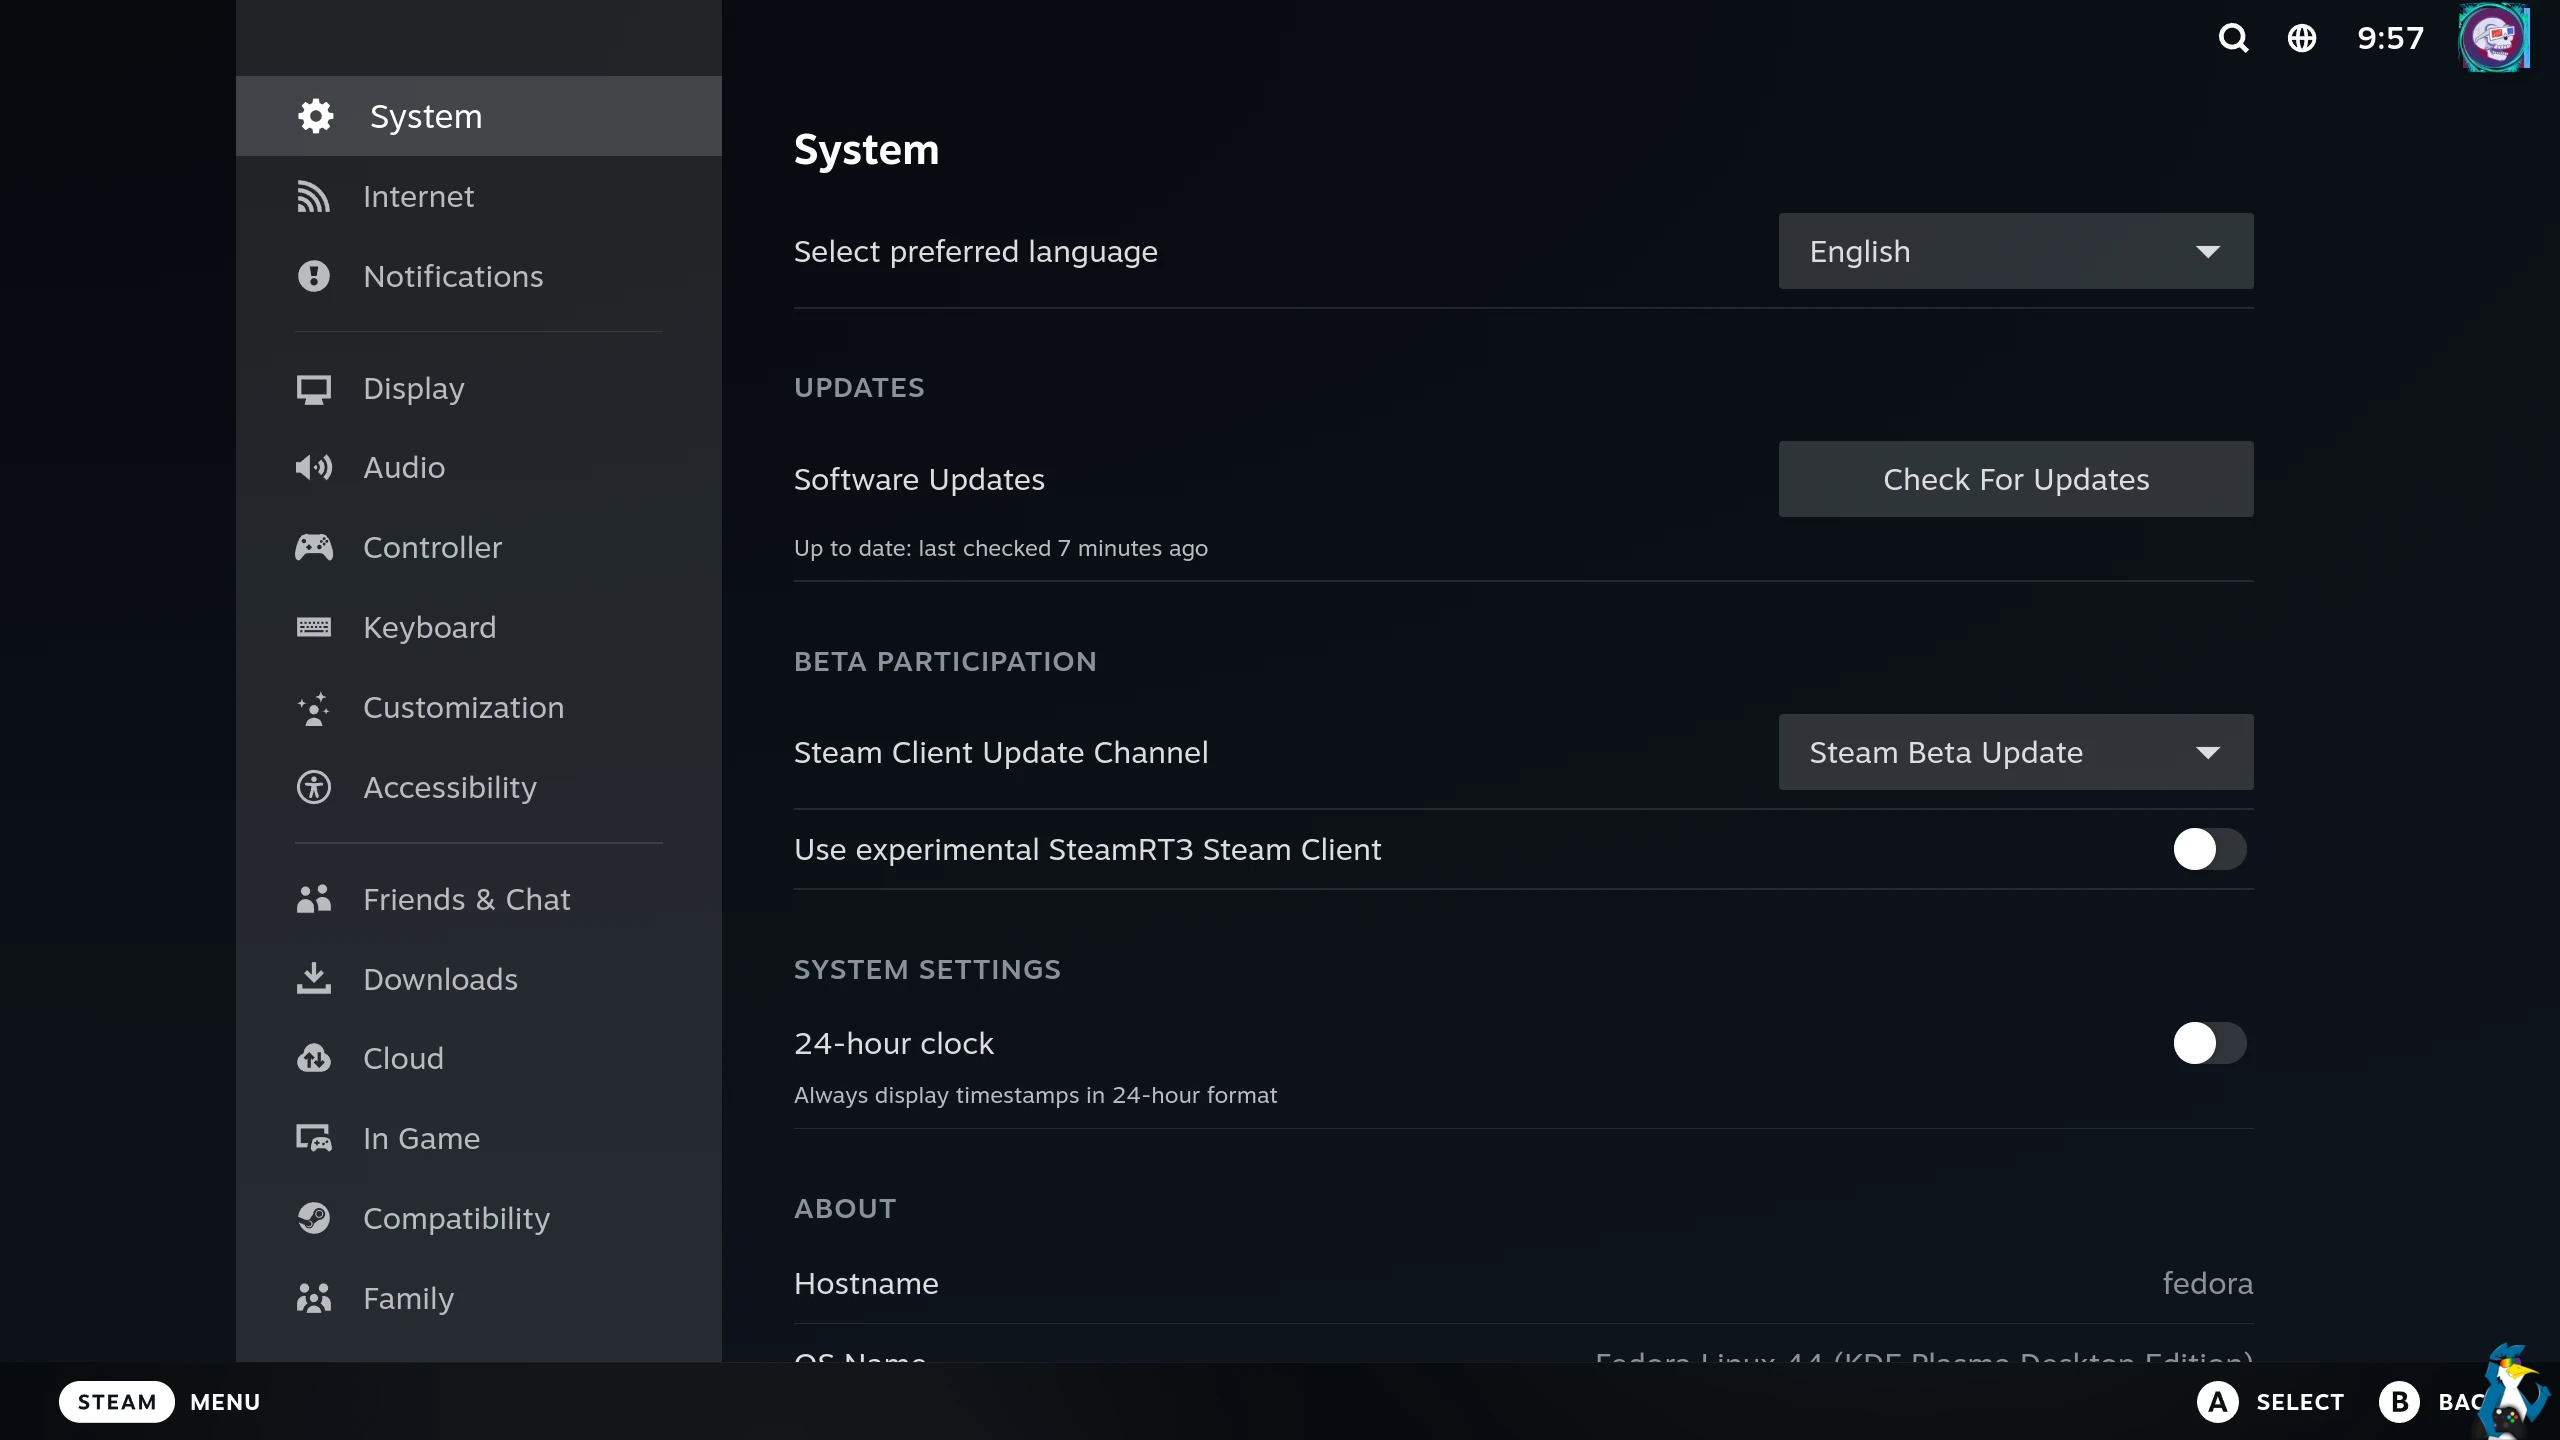Click the Cloud icon in sidebar
This screenshot has height=1440, width=2560.
point(314,1058)
